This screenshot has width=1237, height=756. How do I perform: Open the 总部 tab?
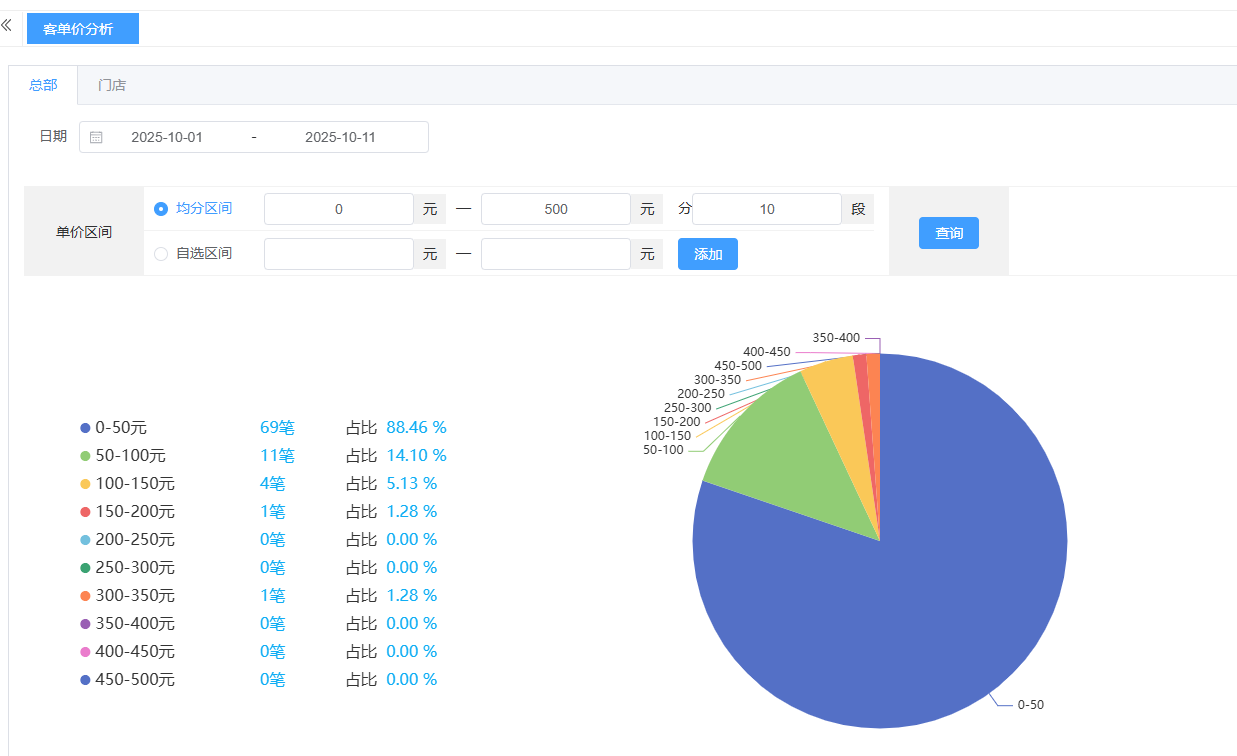43,85
